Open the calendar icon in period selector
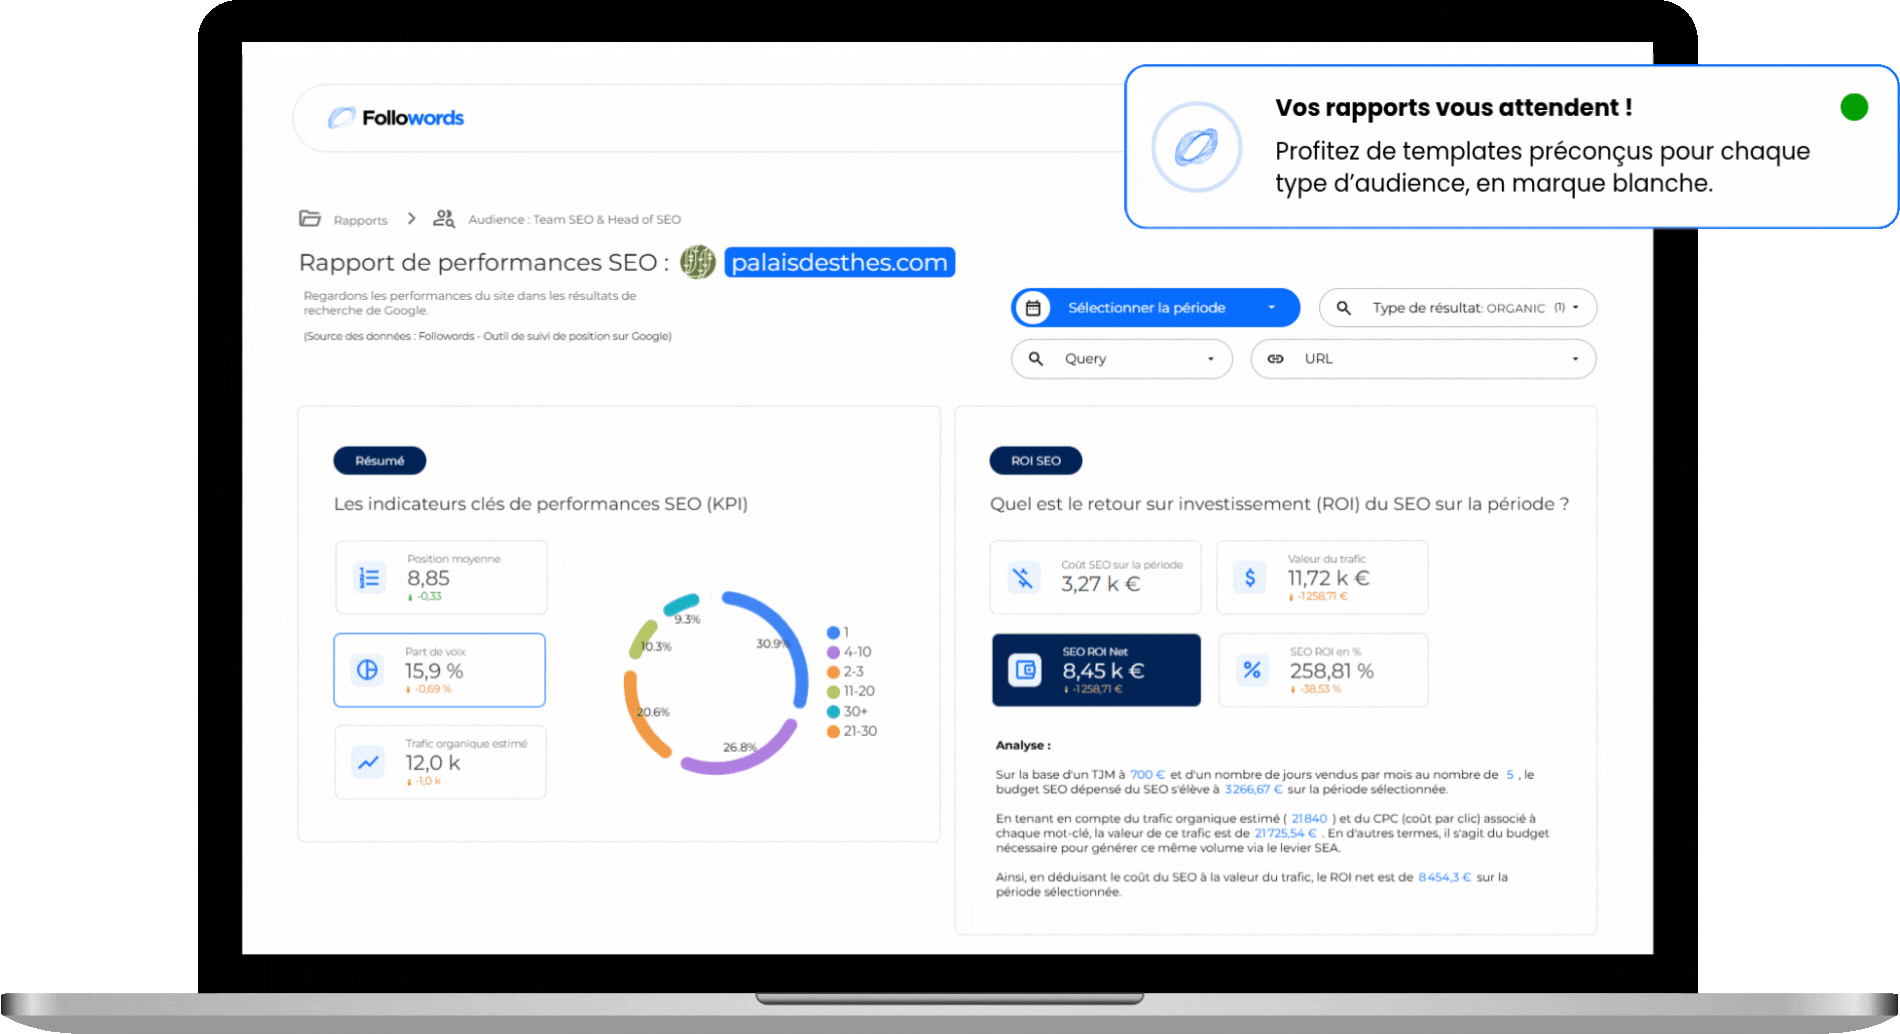Screen dimensions: 1900x1034 1034,308
